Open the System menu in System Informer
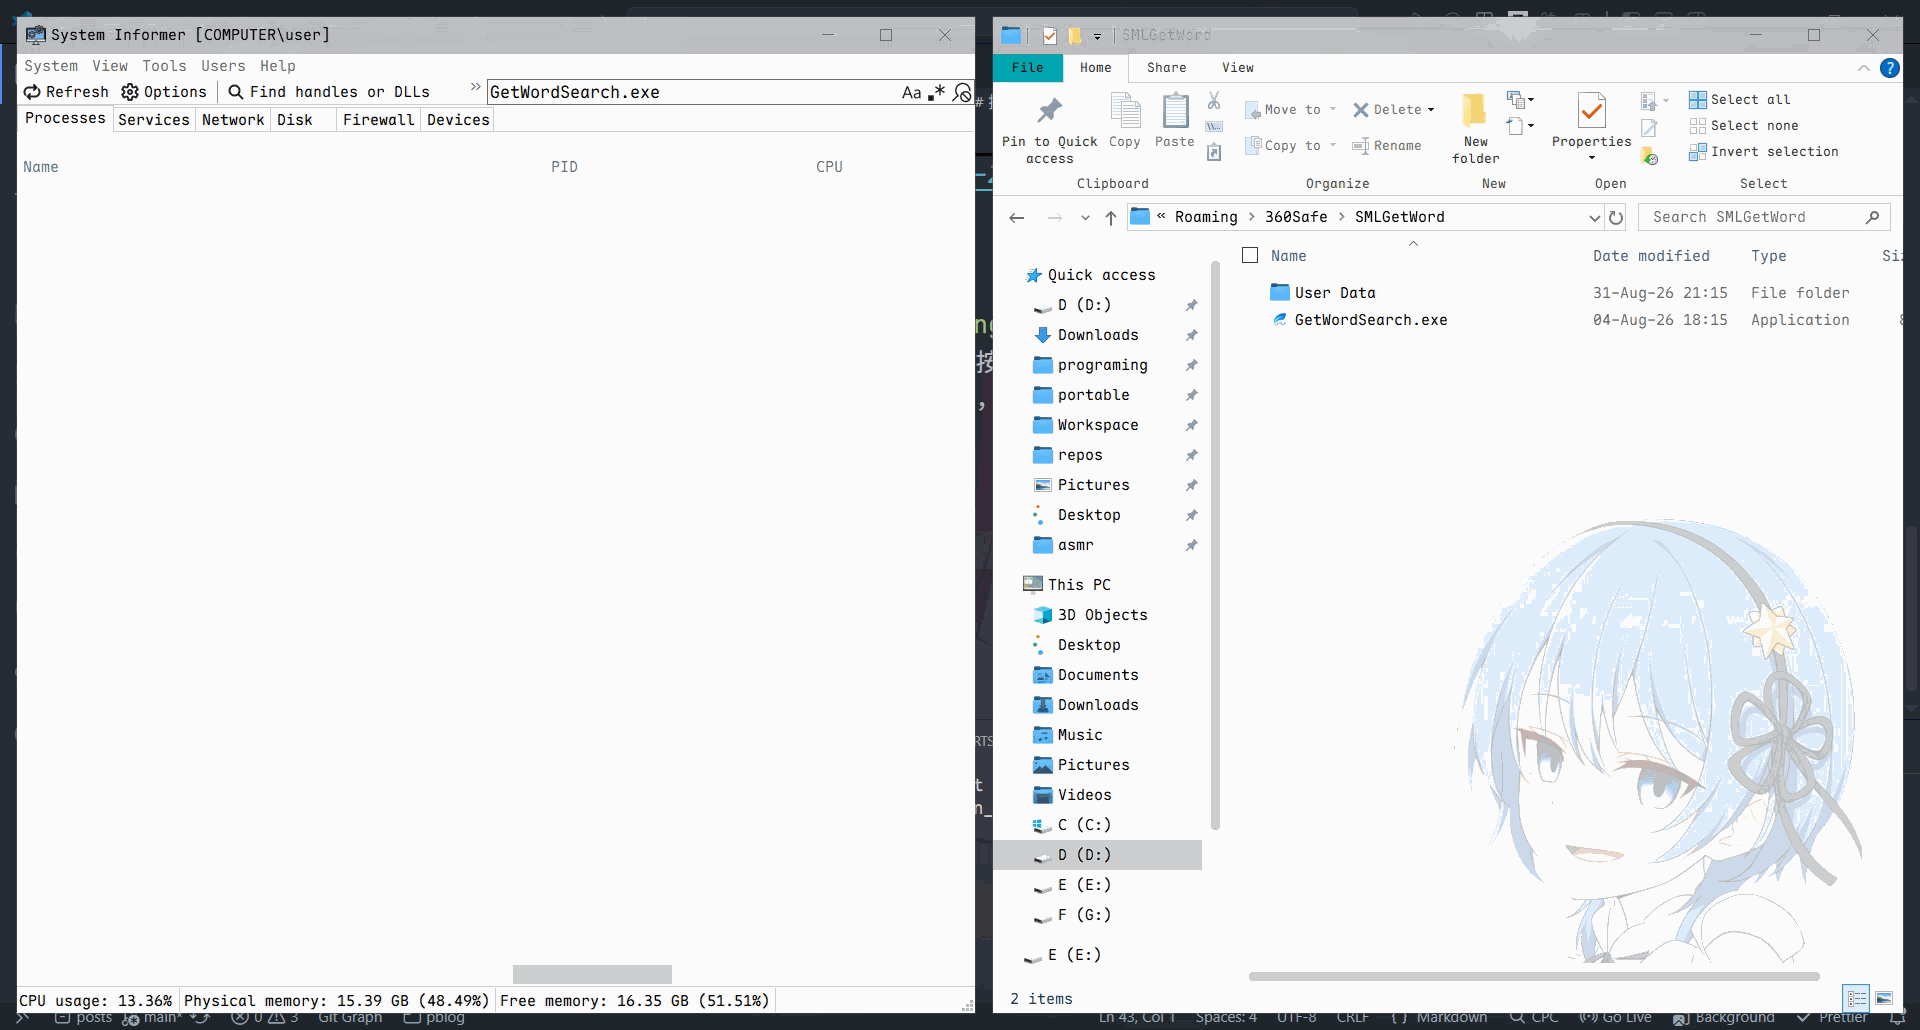Screen dimensions: 1920x1030 (x=51, y=66)
